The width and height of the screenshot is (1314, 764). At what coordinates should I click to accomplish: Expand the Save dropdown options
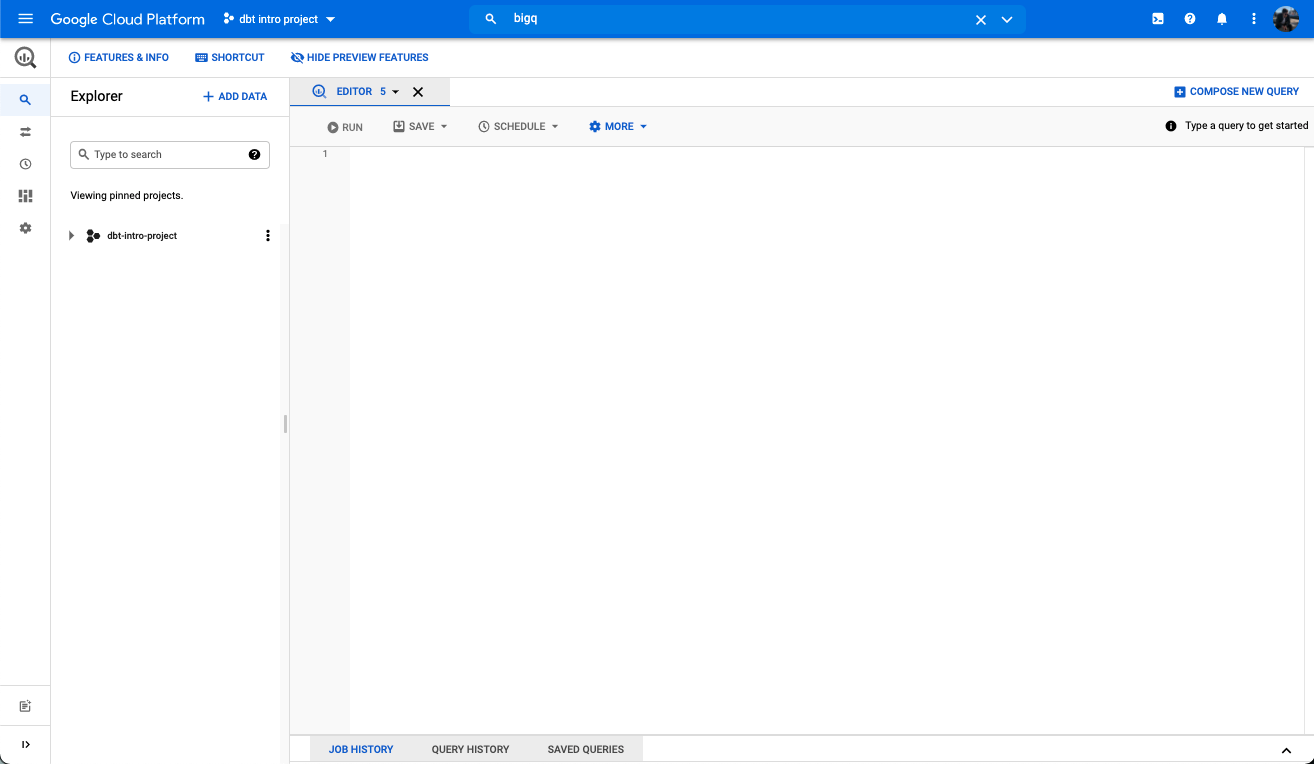tap(421, 127)
